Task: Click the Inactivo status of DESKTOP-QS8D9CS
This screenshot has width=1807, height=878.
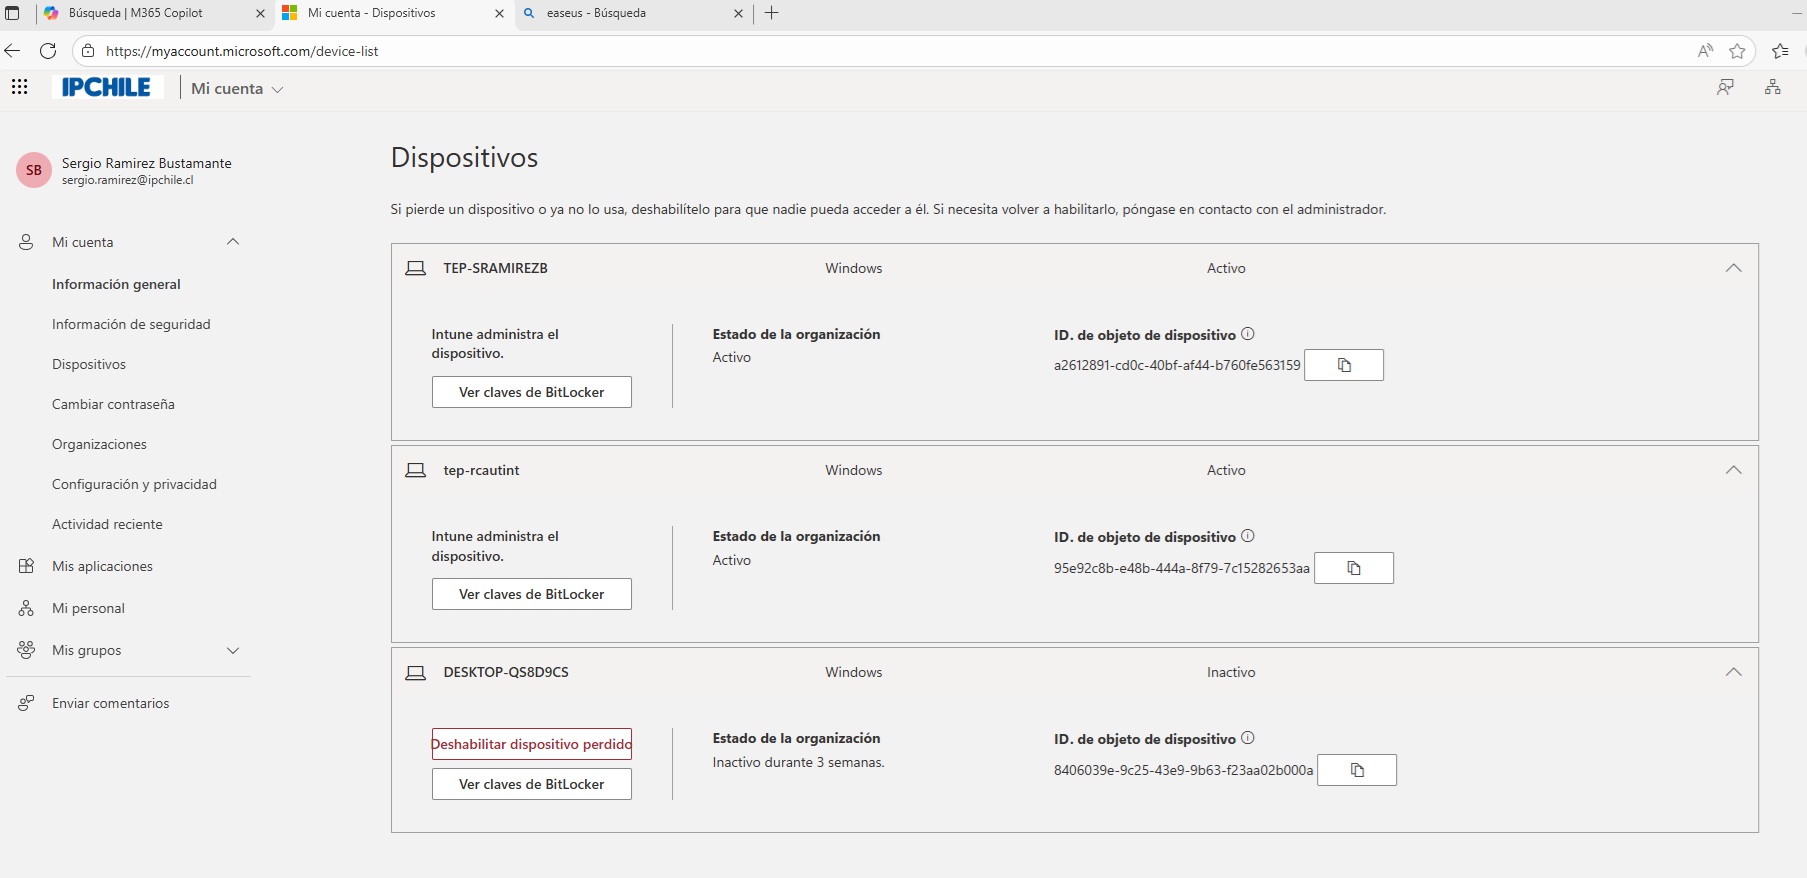Action: (1231, 672)
